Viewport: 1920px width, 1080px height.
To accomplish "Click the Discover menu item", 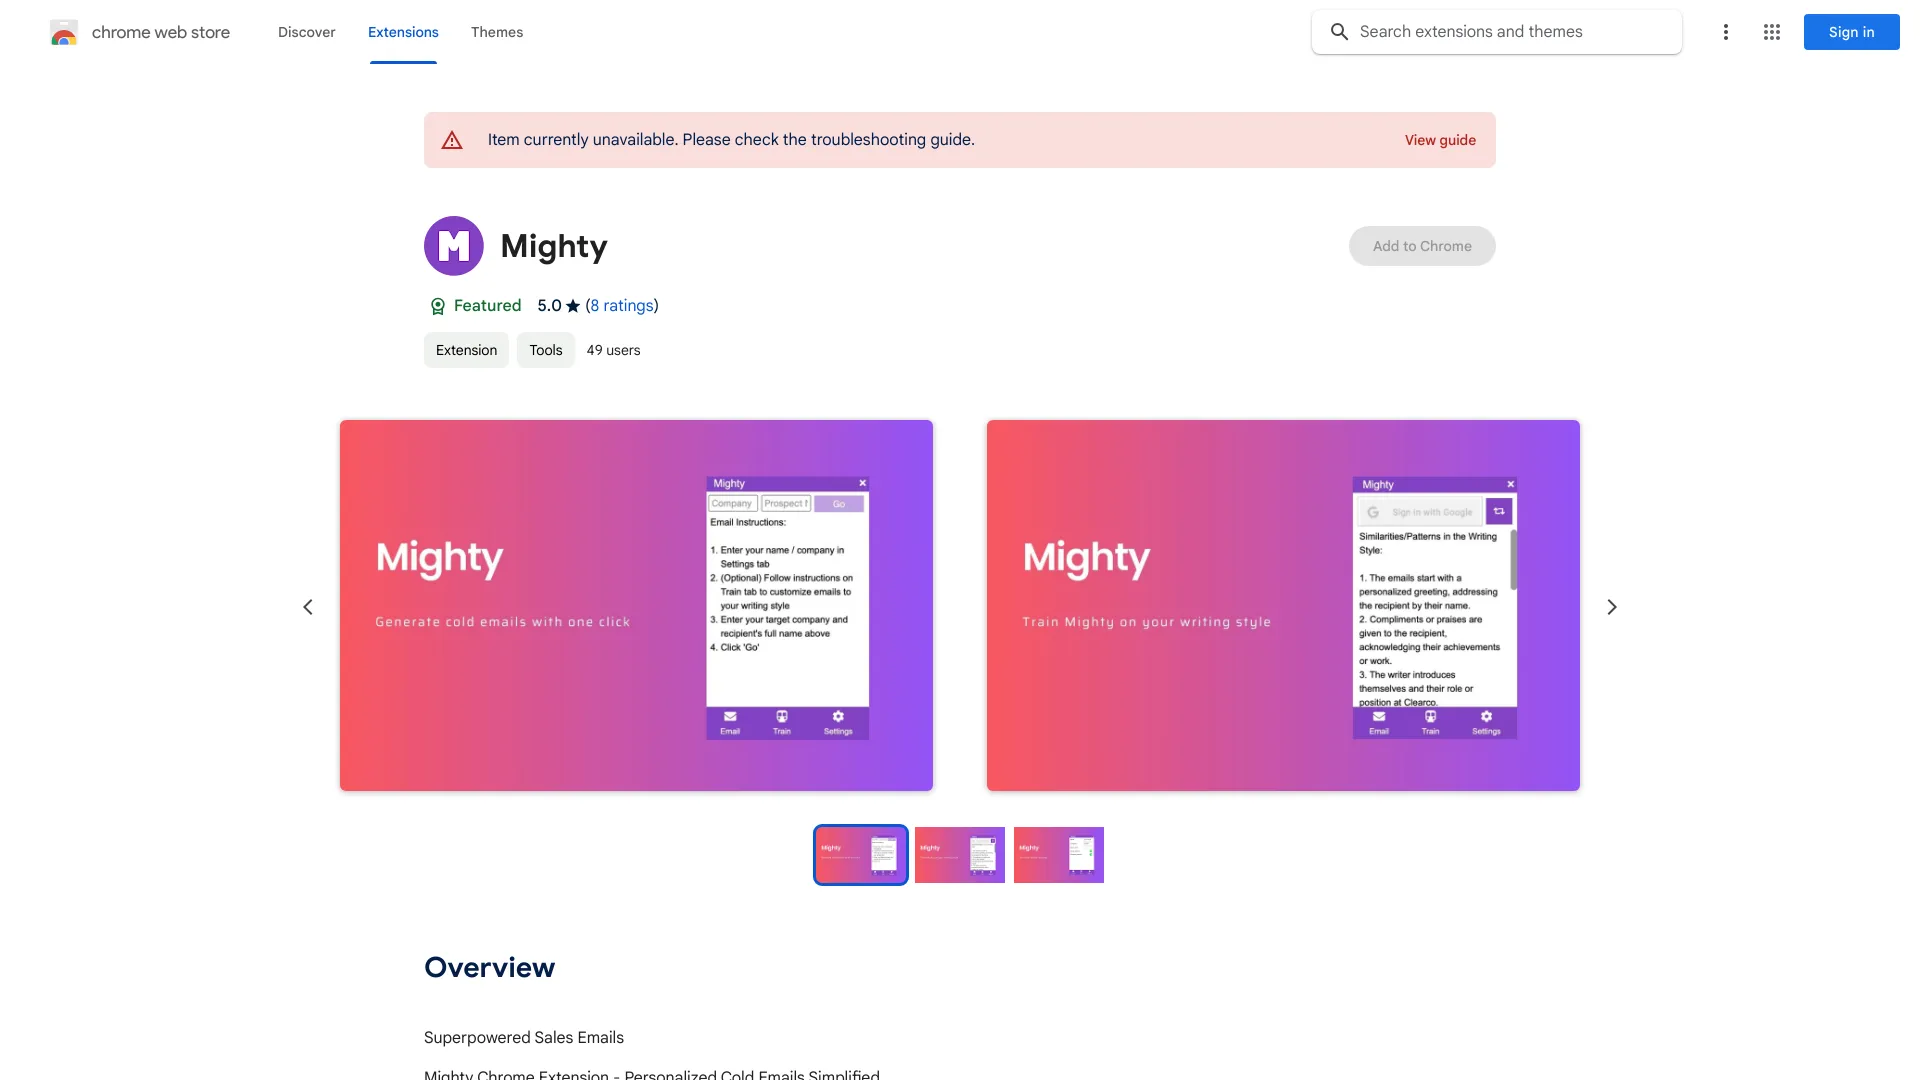I will pyautogui.click(x=306, y=32).
